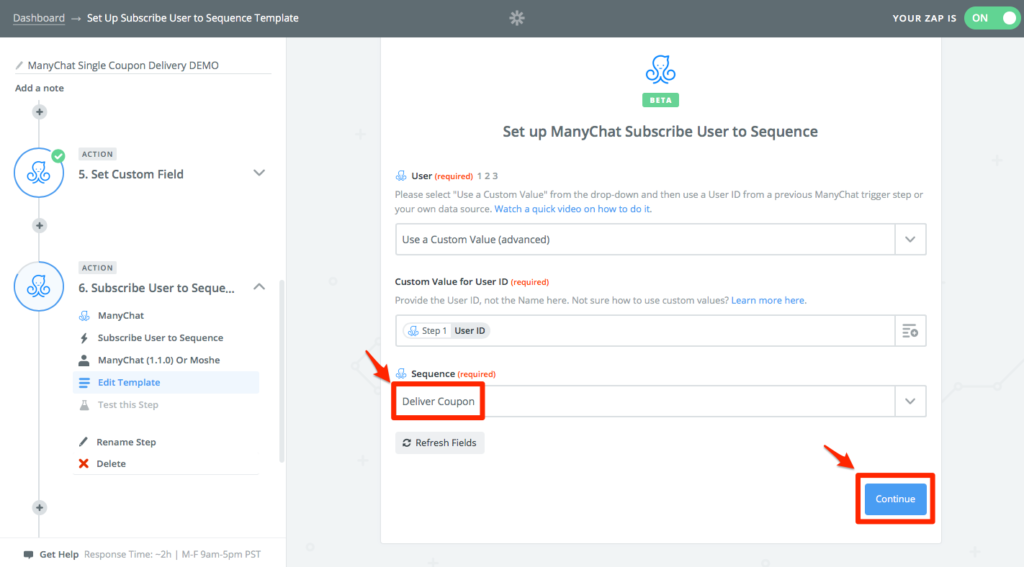1024x567 pixels.
Task: Click the red X delete icon
Action: [84, 463]
